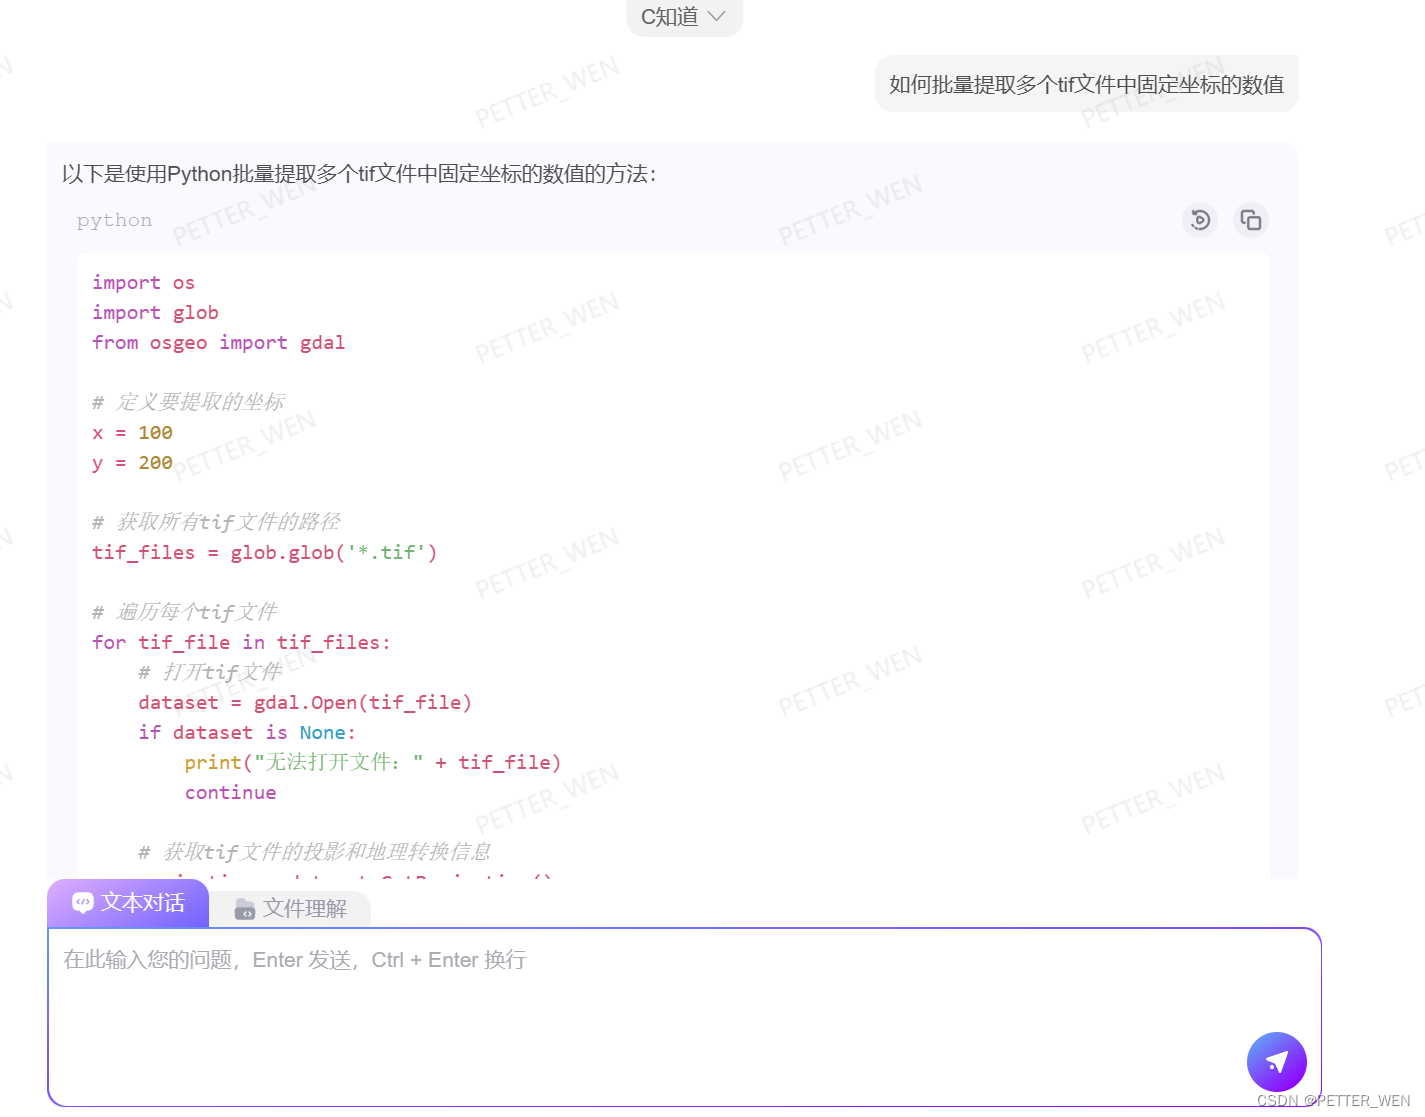Switch to the 文件理解 tab

pyautogui.click(x=290, y=908)
